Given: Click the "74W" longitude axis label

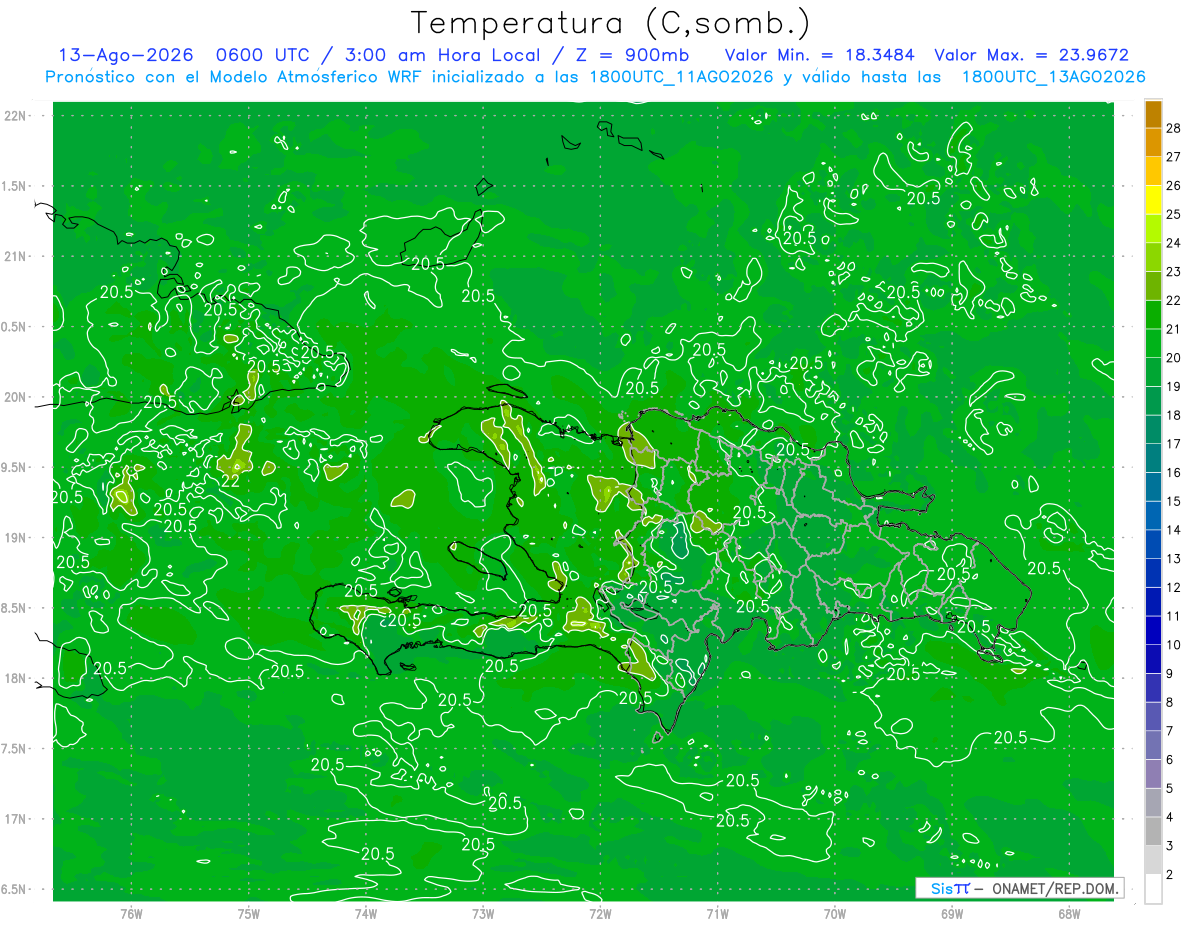Looking at the screenshot, I should pos(366,913).
